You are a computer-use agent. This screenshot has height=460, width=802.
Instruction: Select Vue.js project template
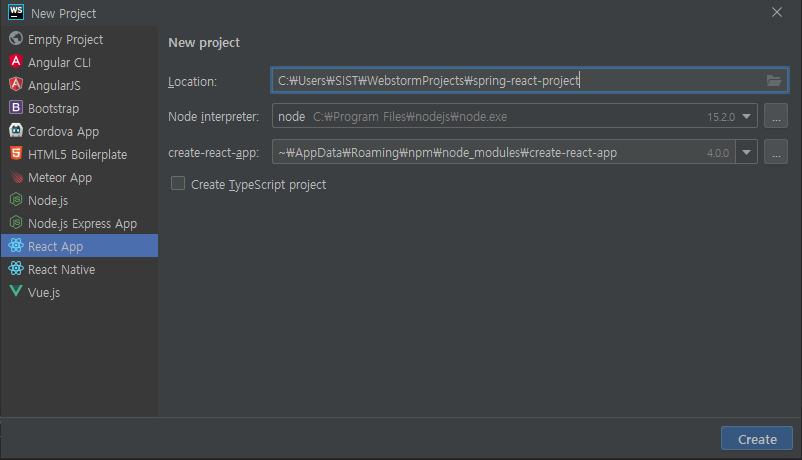click(x=79, y=292)
